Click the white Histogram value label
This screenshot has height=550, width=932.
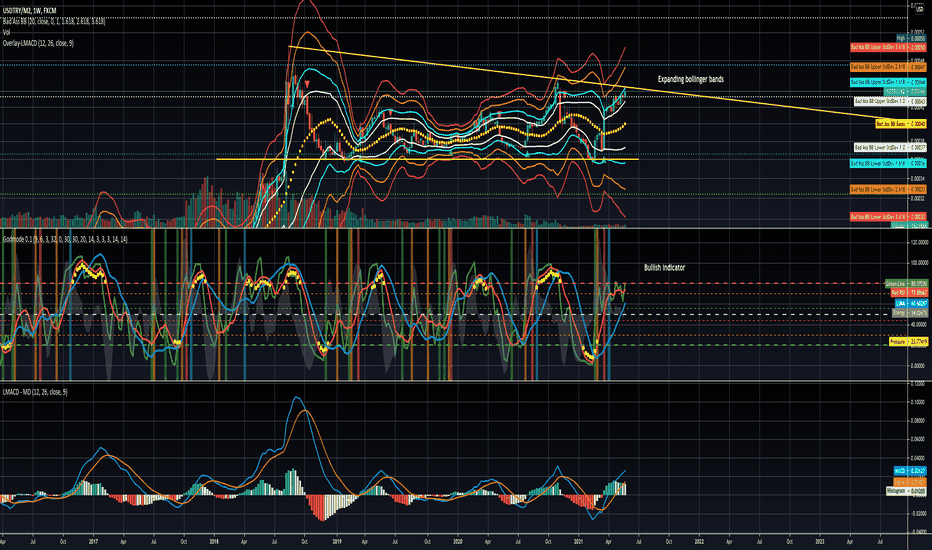pyautogui.click(x=906, y=491)
